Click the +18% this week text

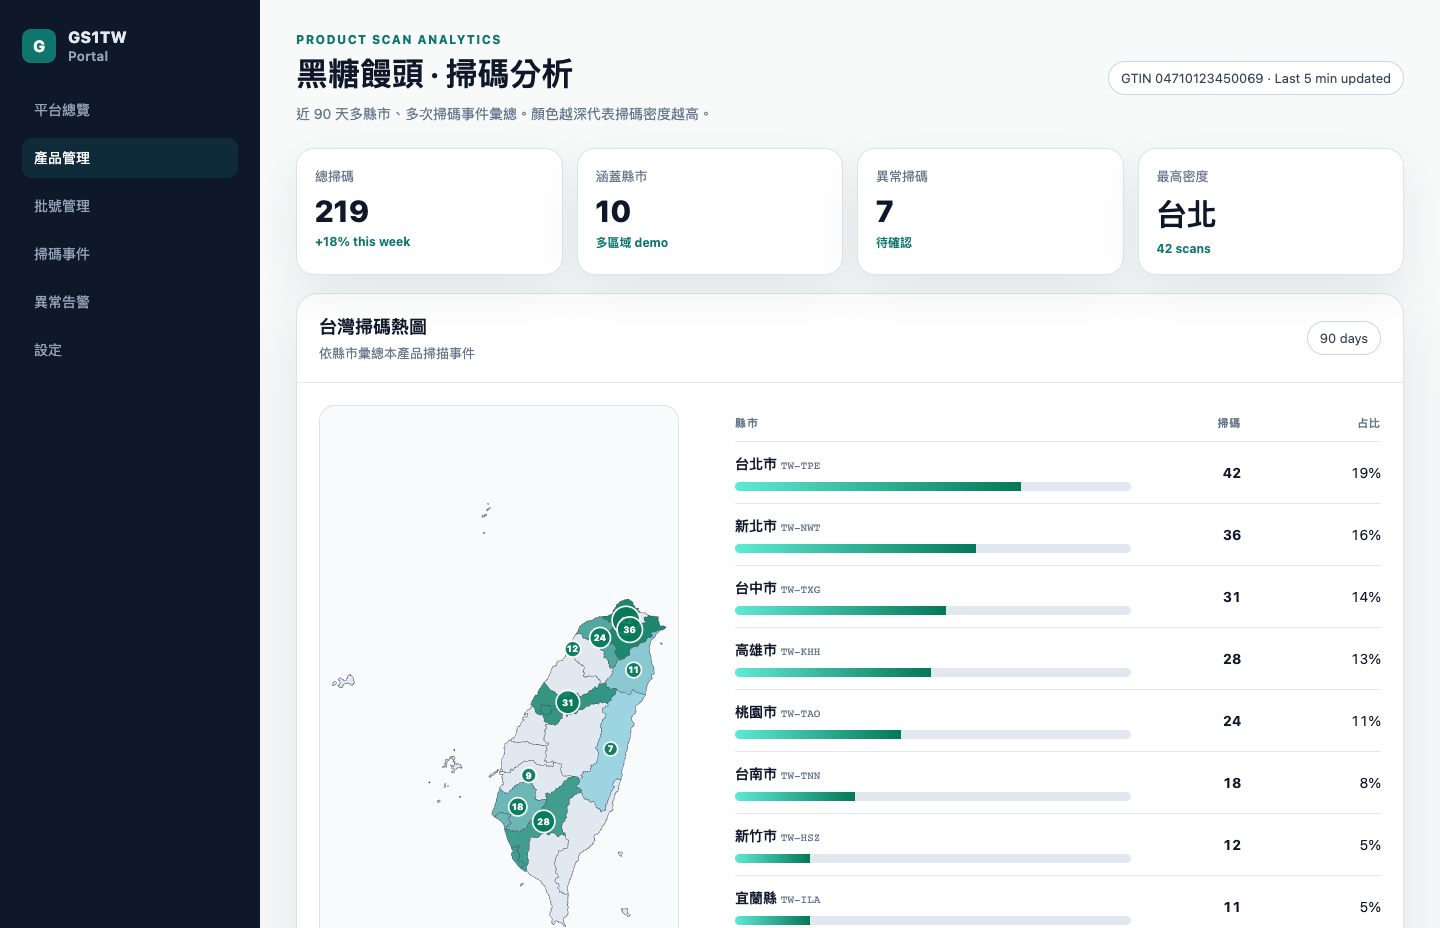(362, 242)
